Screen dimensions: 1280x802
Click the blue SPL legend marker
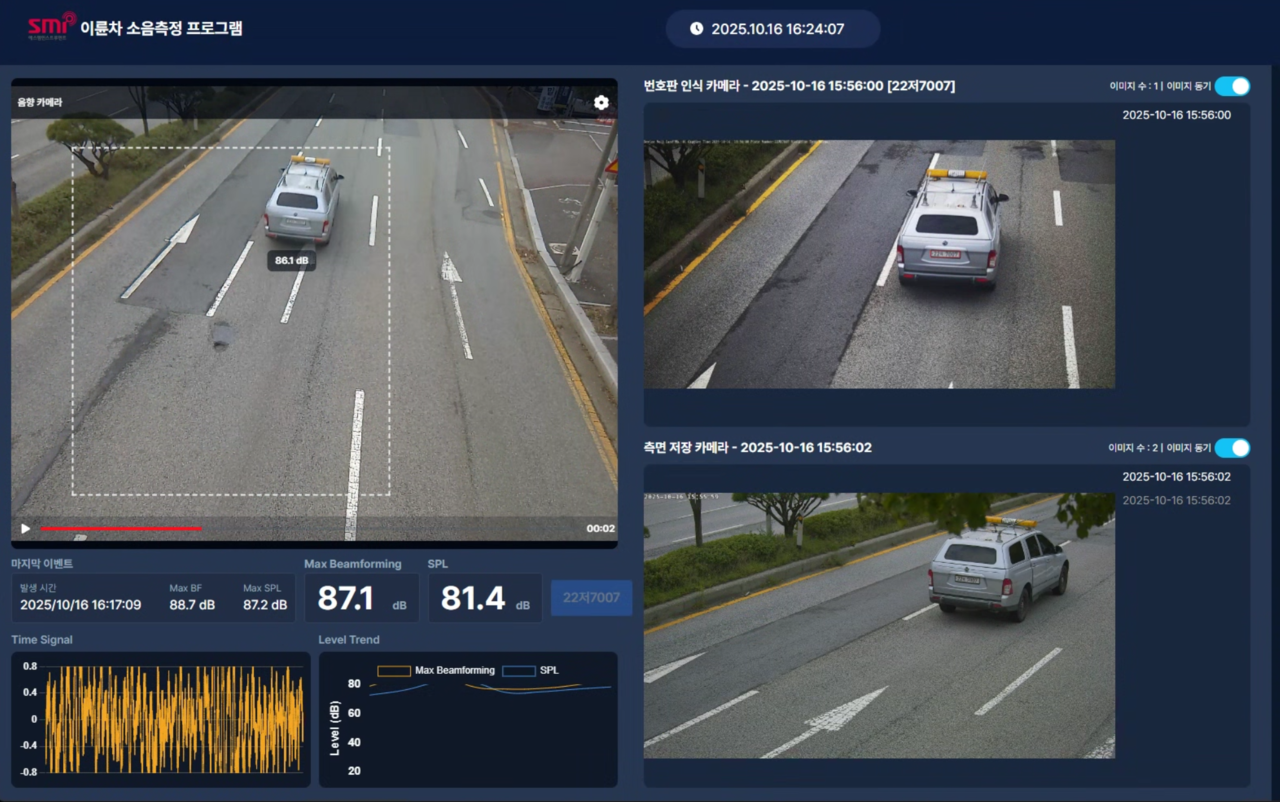pos(518,671)
